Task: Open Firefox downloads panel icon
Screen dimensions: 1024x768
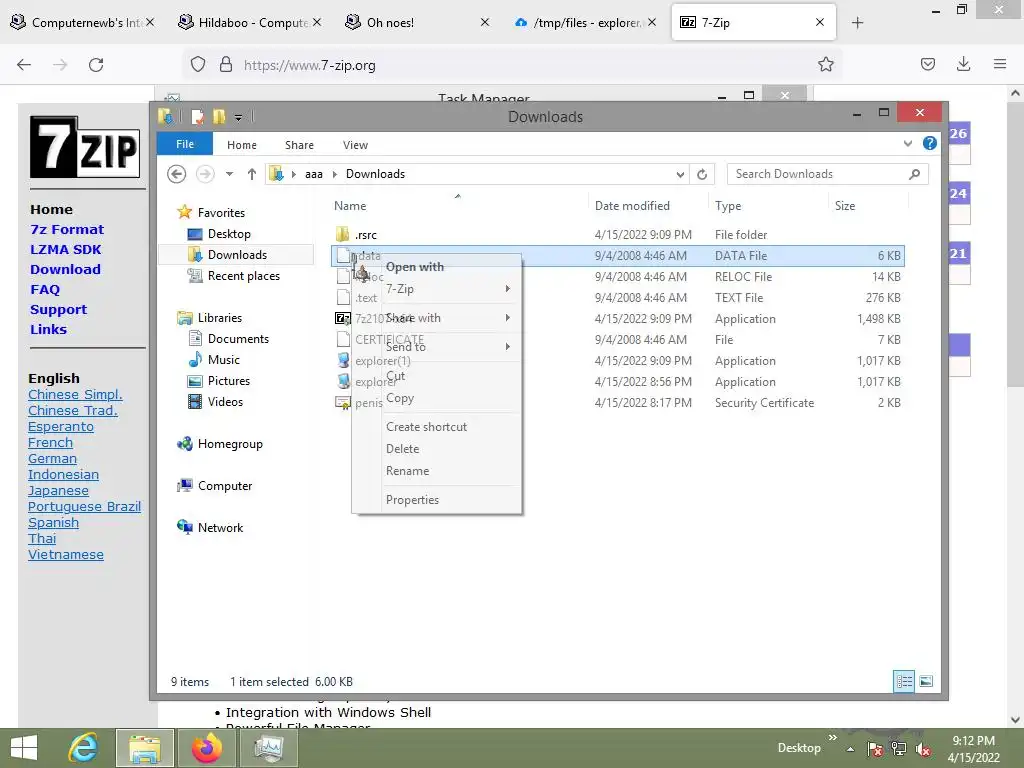Action: pos(963,64)
